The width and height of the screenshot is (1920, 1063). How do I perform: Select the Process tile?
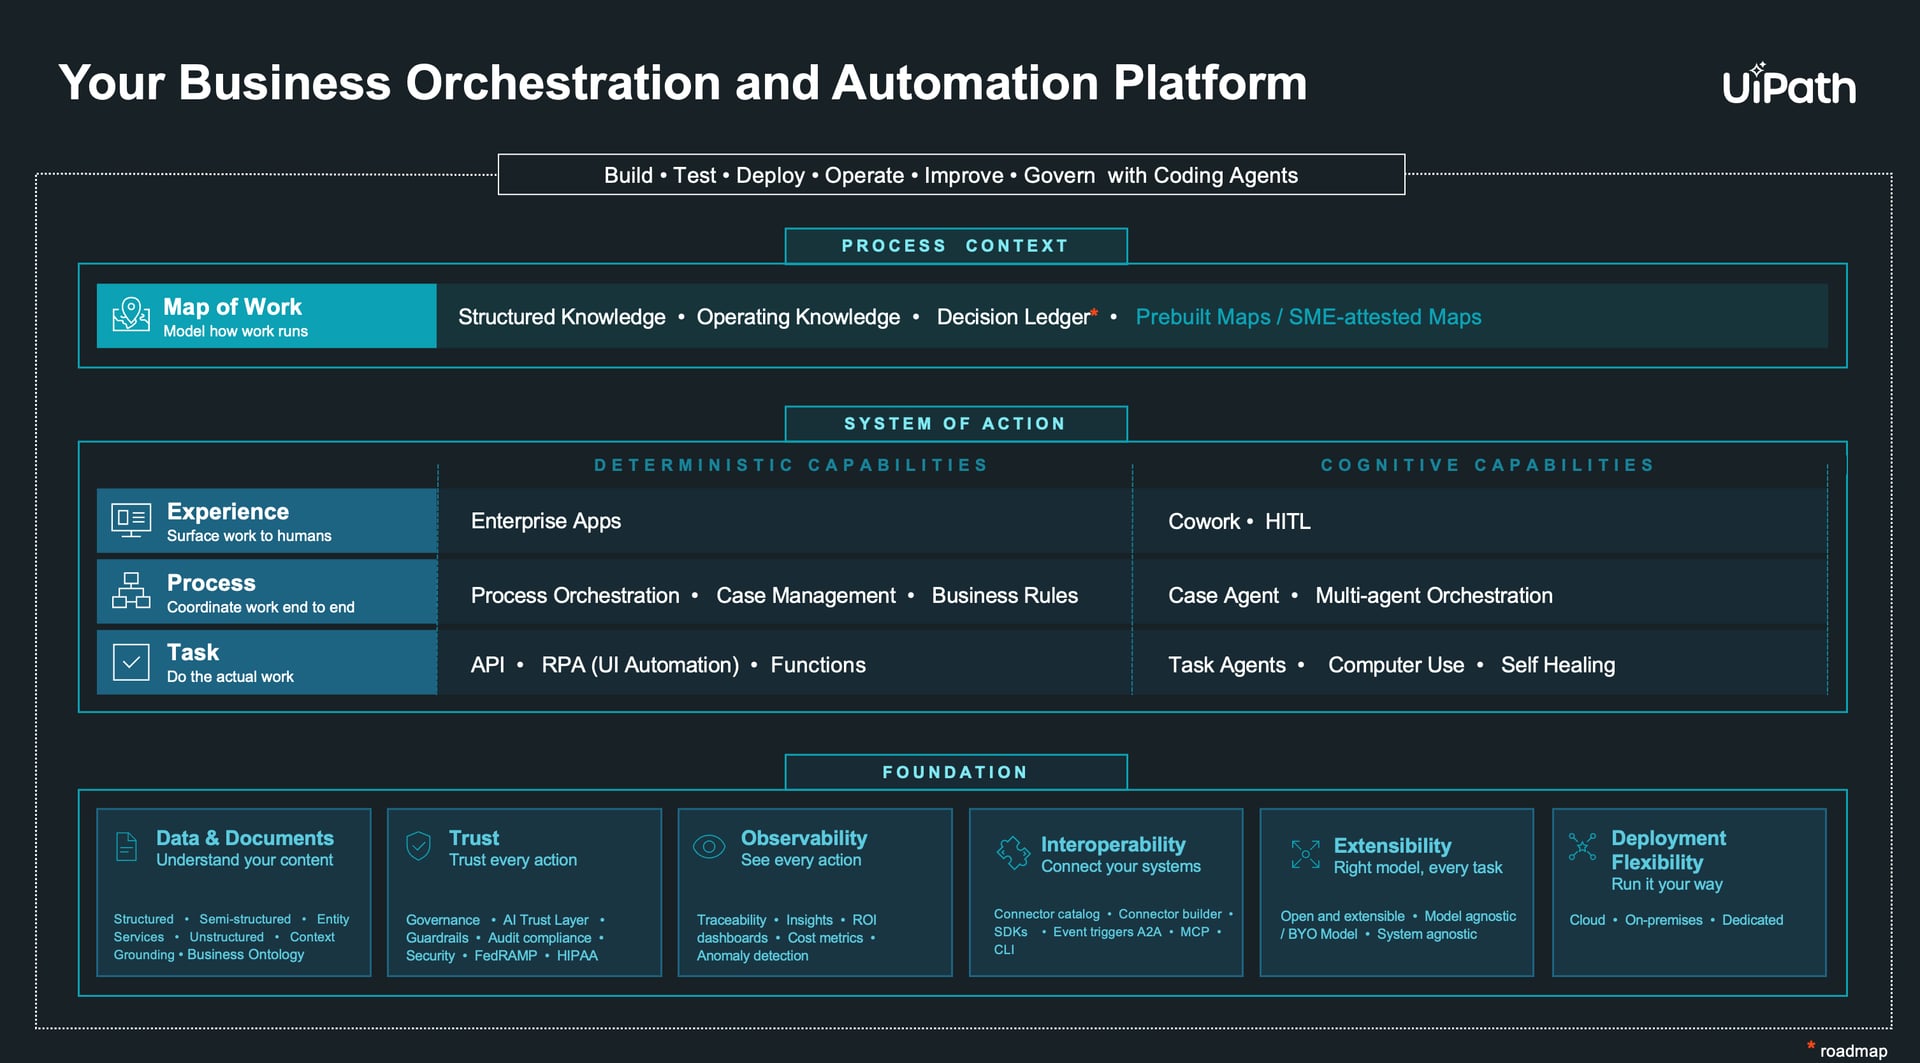[x=267, y=592]
